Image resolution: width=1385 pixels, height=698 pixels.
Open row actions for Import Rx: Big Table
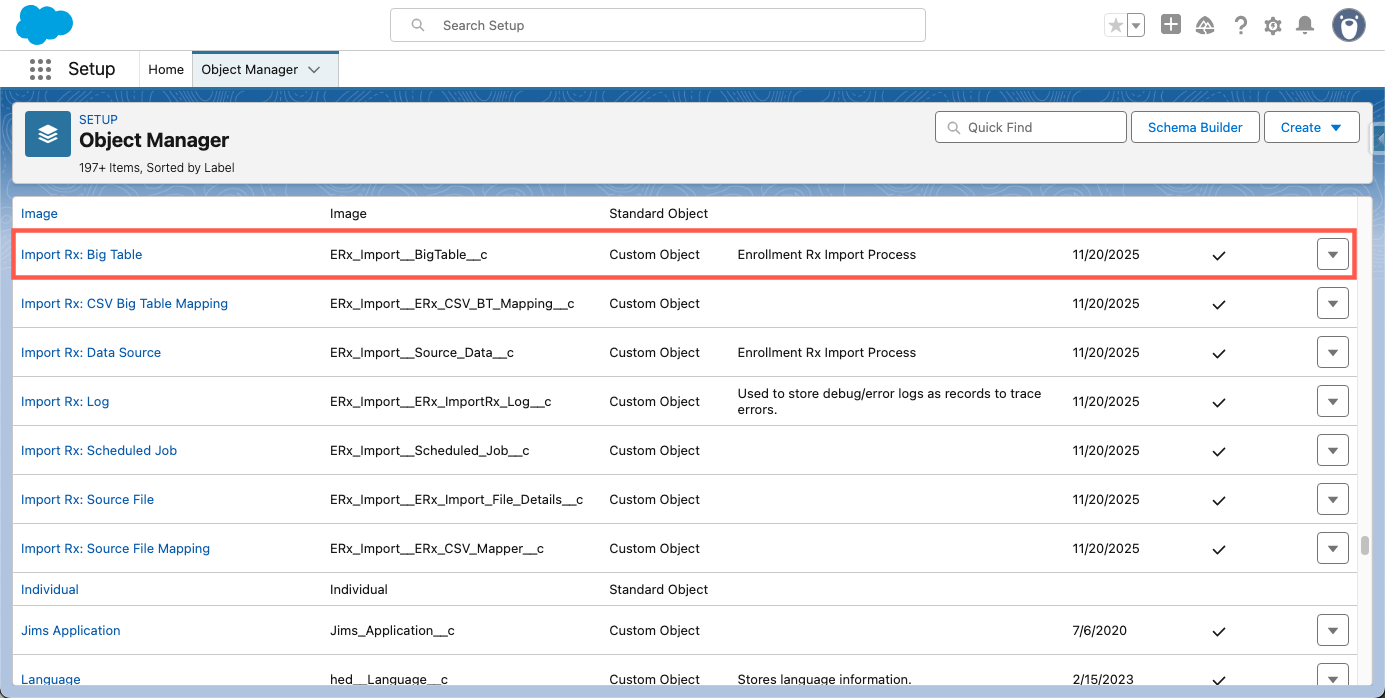click(1332, 255)
